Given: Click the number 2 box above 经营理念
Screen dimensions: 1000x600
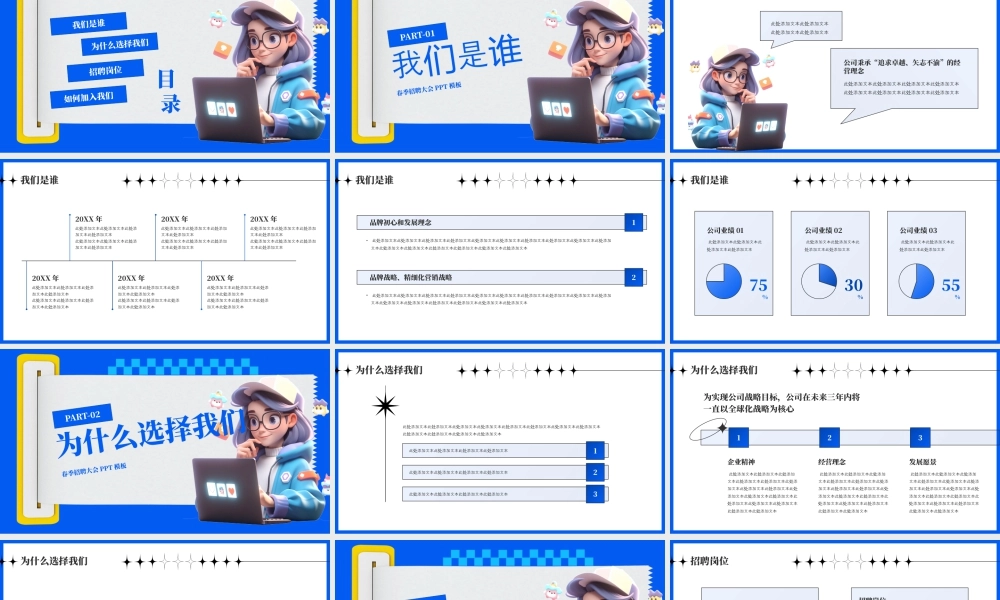Looking at the screenshot, I should [x=829, y=437].
